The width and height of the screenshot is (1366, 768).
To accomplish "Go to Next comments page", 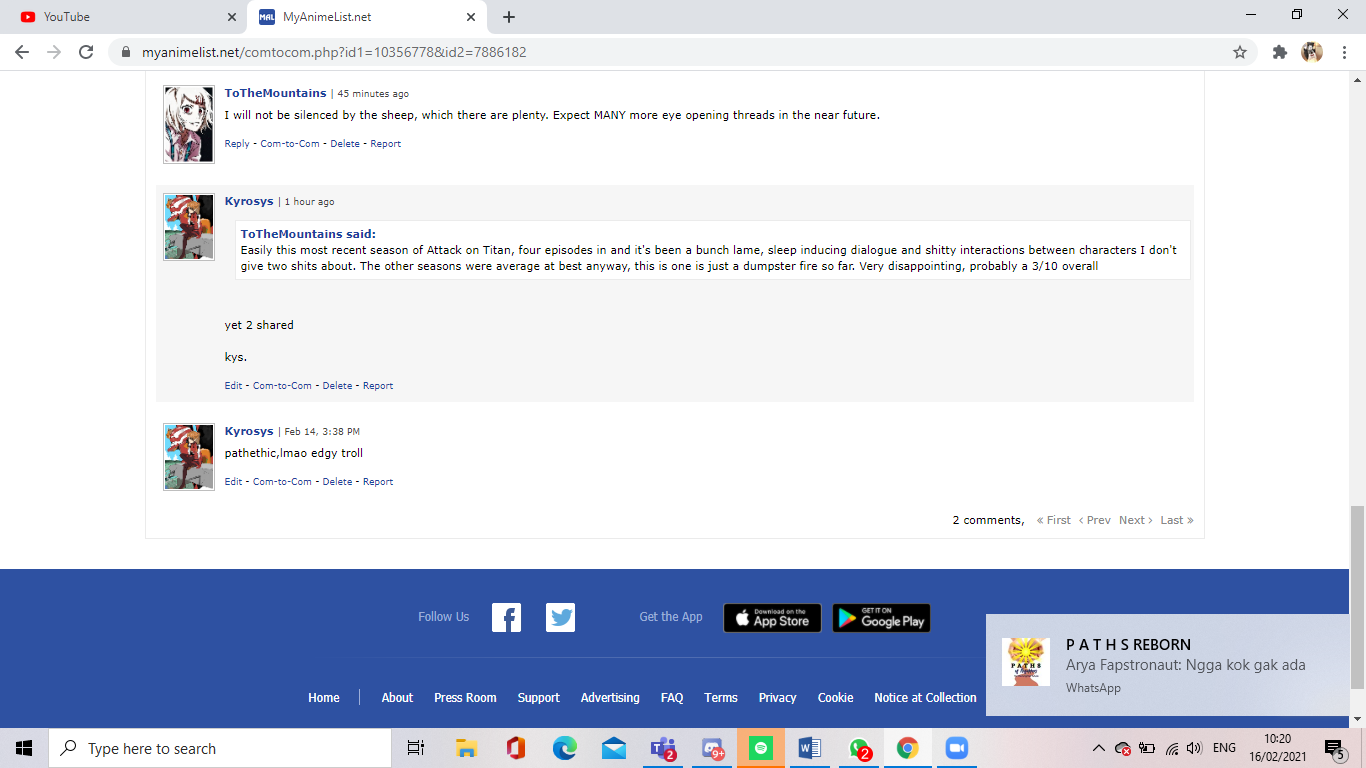I will [x=1135, y=520].
